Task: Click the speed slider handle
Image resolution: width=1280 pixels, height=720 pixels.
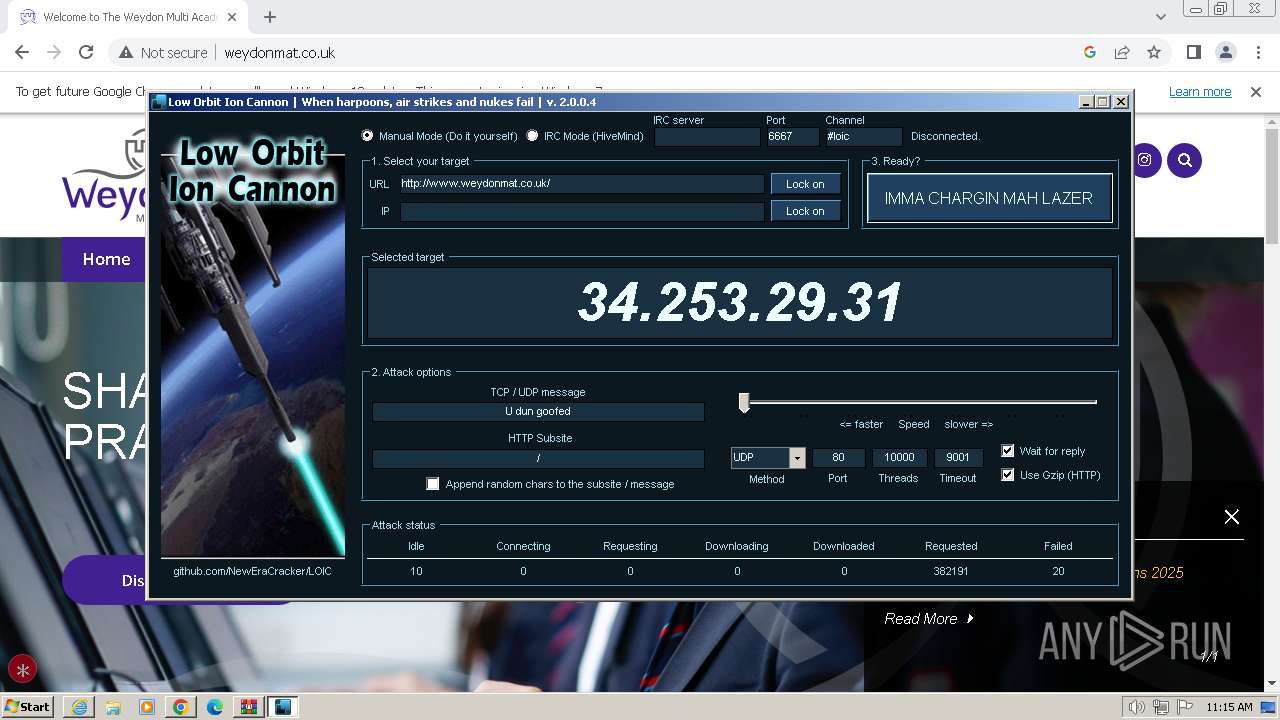Action: [x=744, y=402]
